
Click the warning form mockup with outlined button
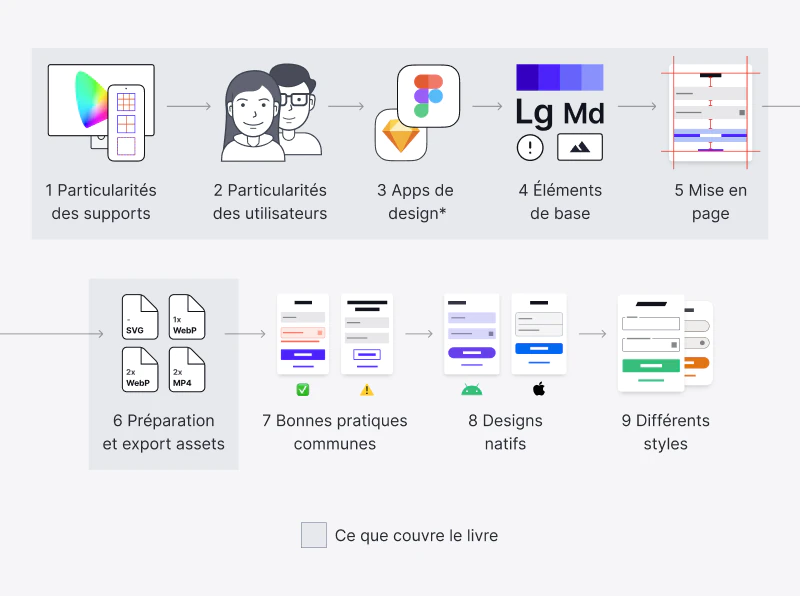(x=367, y=334)
